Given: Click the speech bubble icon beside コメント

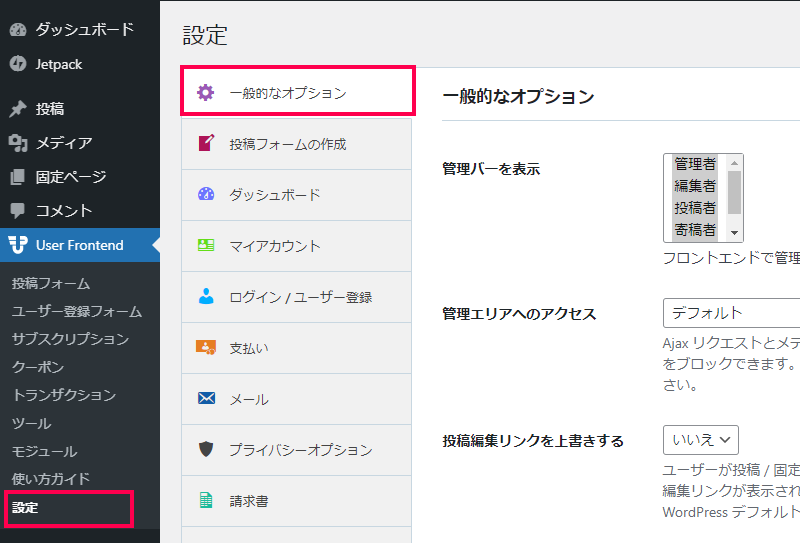Looking at the screenshot, I should click(x=18, y=211).
